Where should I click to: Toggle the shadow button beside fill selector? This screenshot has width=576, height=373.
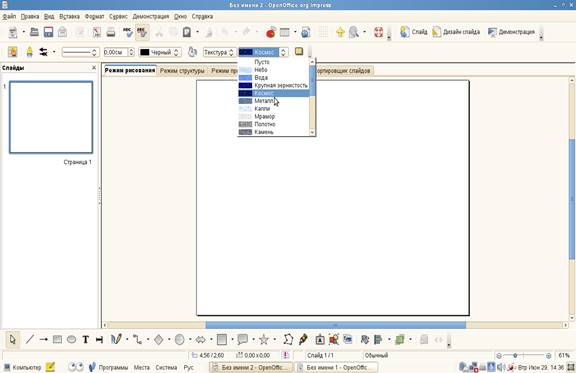coord(299,51)
